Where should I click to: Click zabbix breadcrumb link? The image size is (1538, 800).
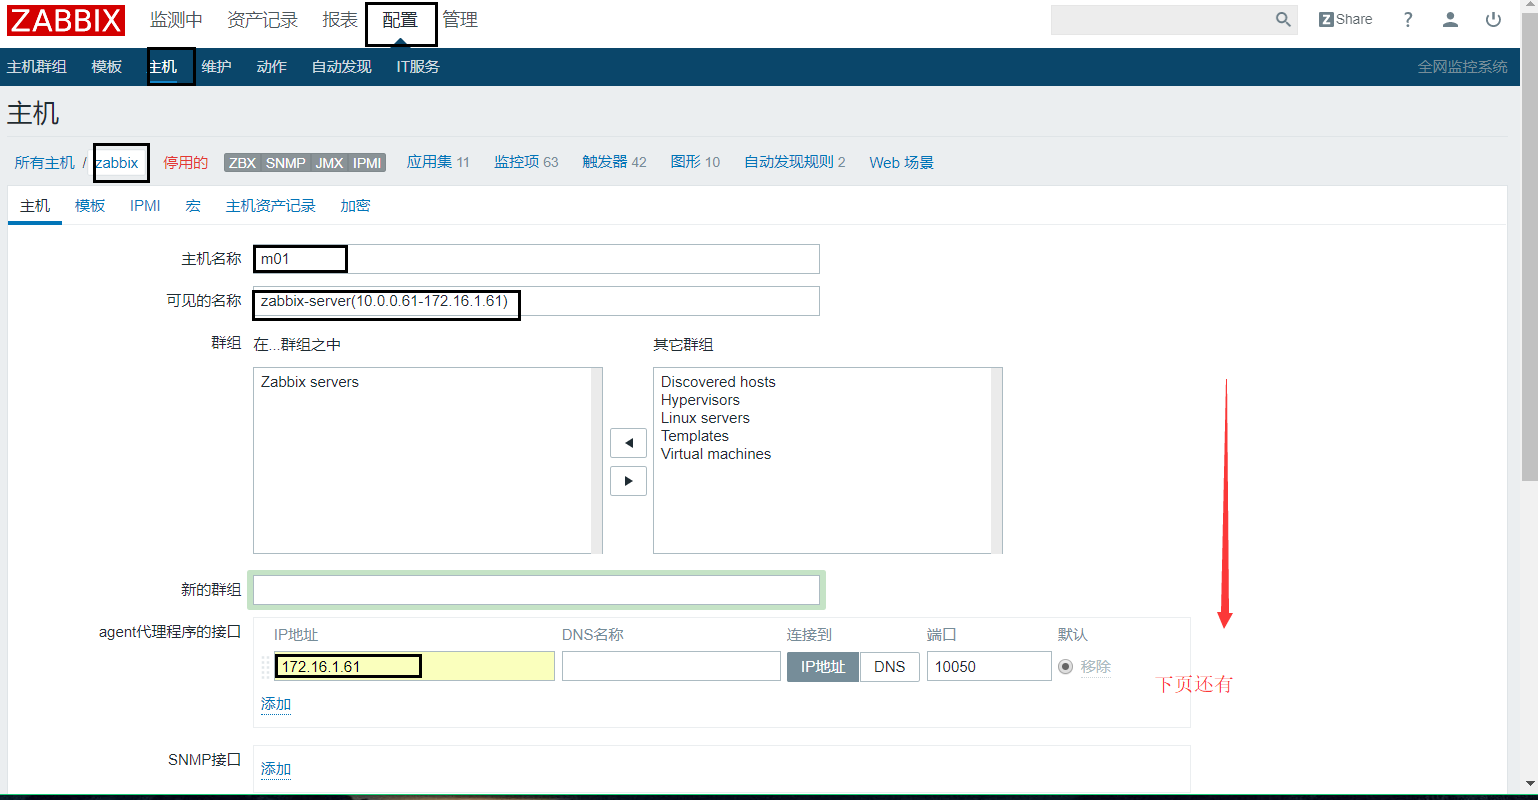point(117,163)
